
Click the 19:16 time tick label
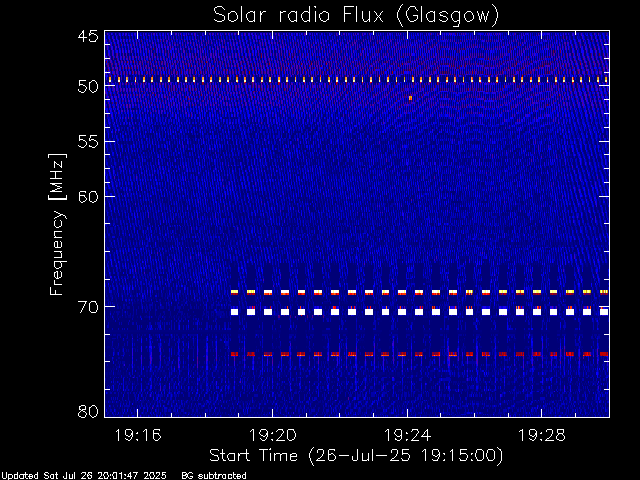coord(138,435)
